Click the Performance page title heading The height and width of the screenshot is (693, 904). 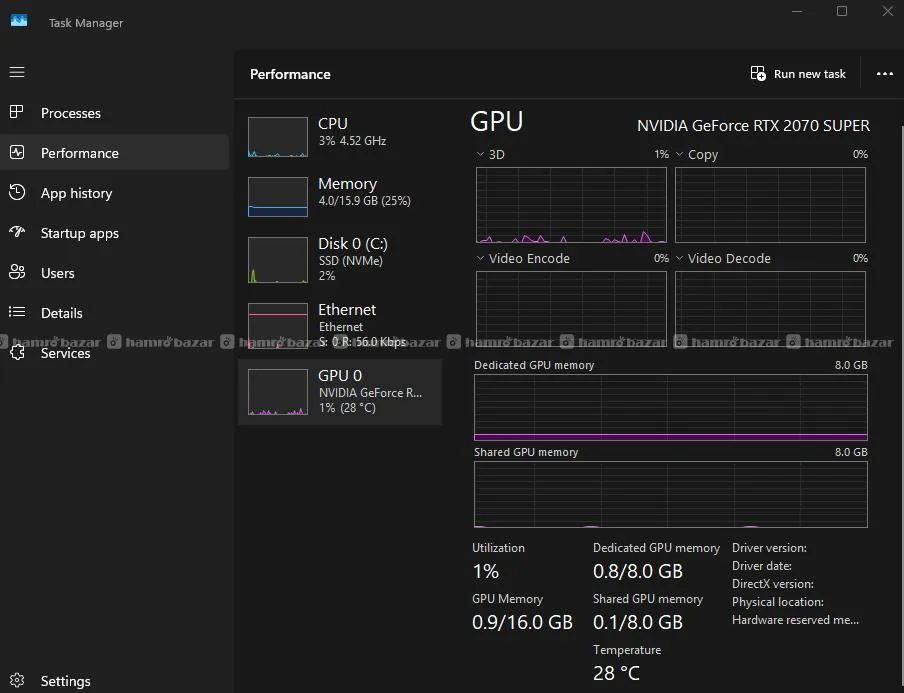click(290, 74)
